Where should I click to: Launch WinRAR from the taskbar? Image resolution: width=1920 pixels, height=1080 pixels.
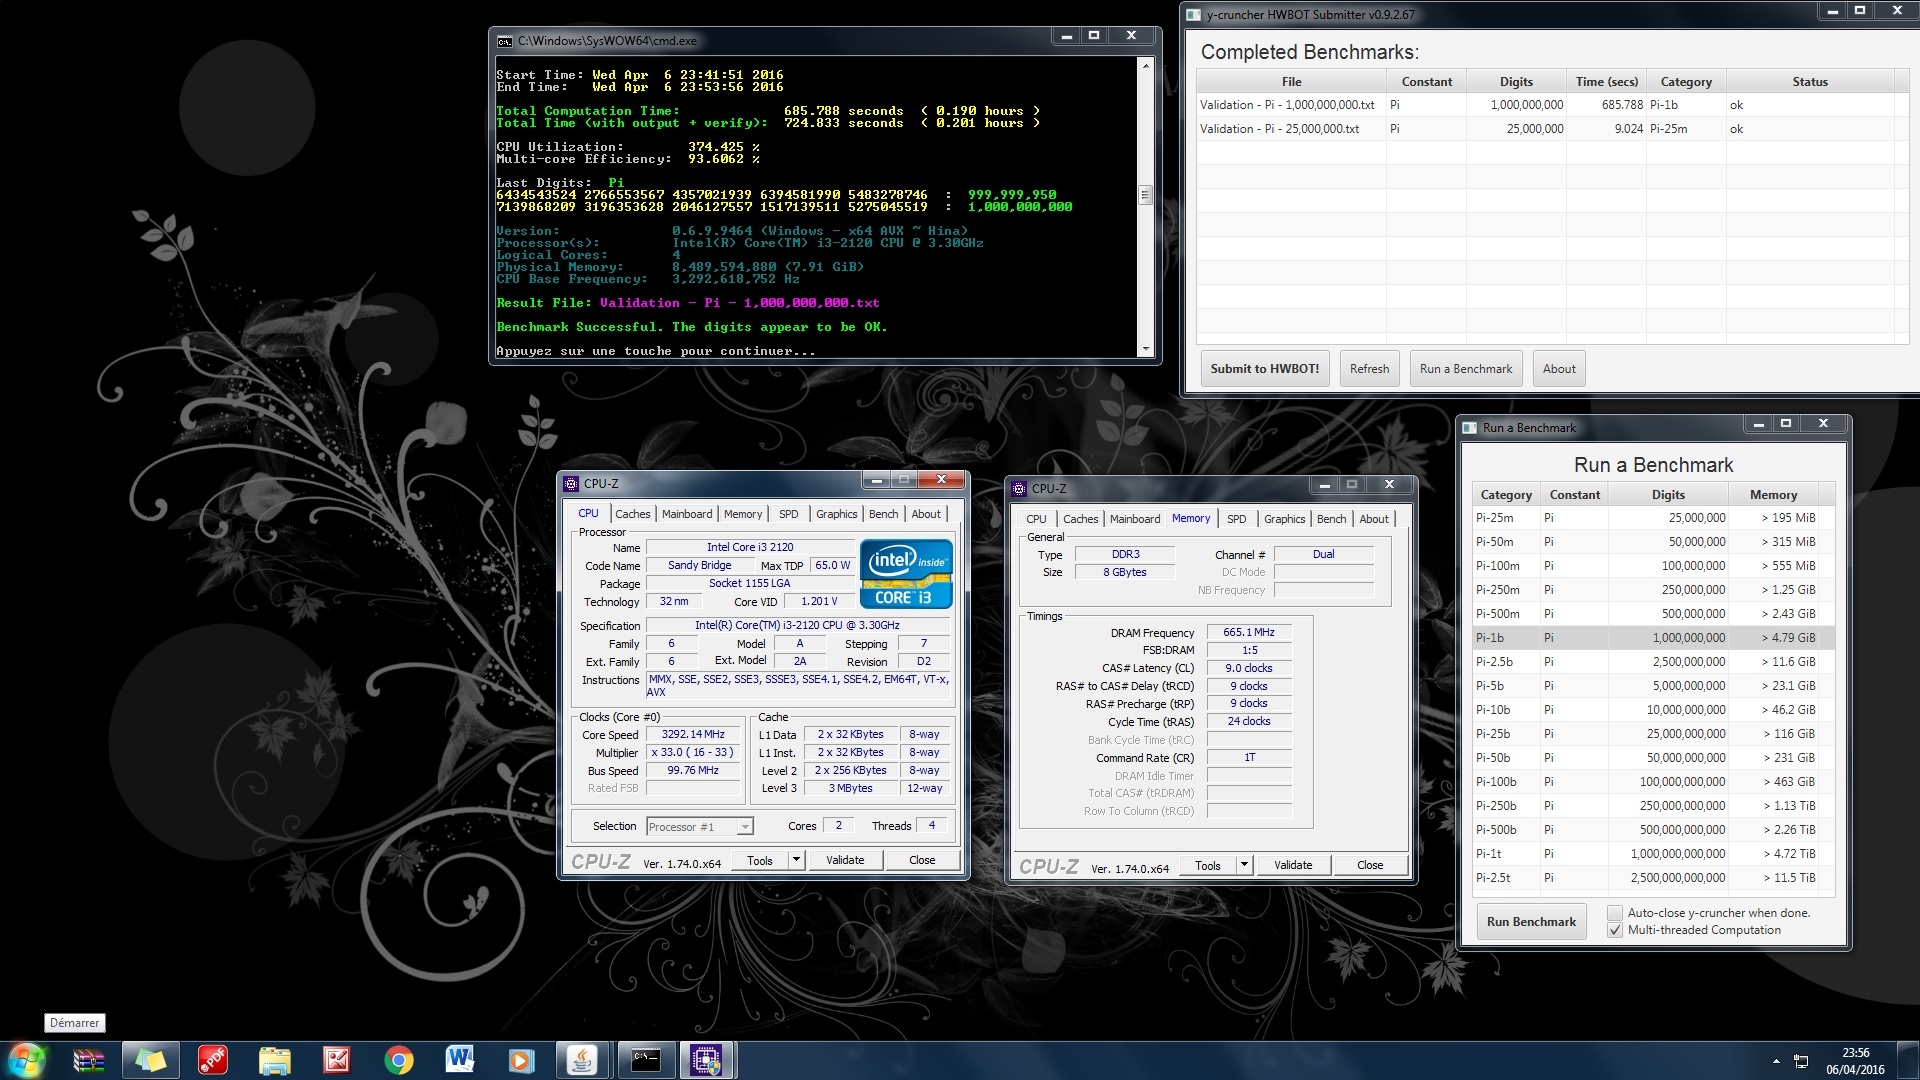(89, 1060)
